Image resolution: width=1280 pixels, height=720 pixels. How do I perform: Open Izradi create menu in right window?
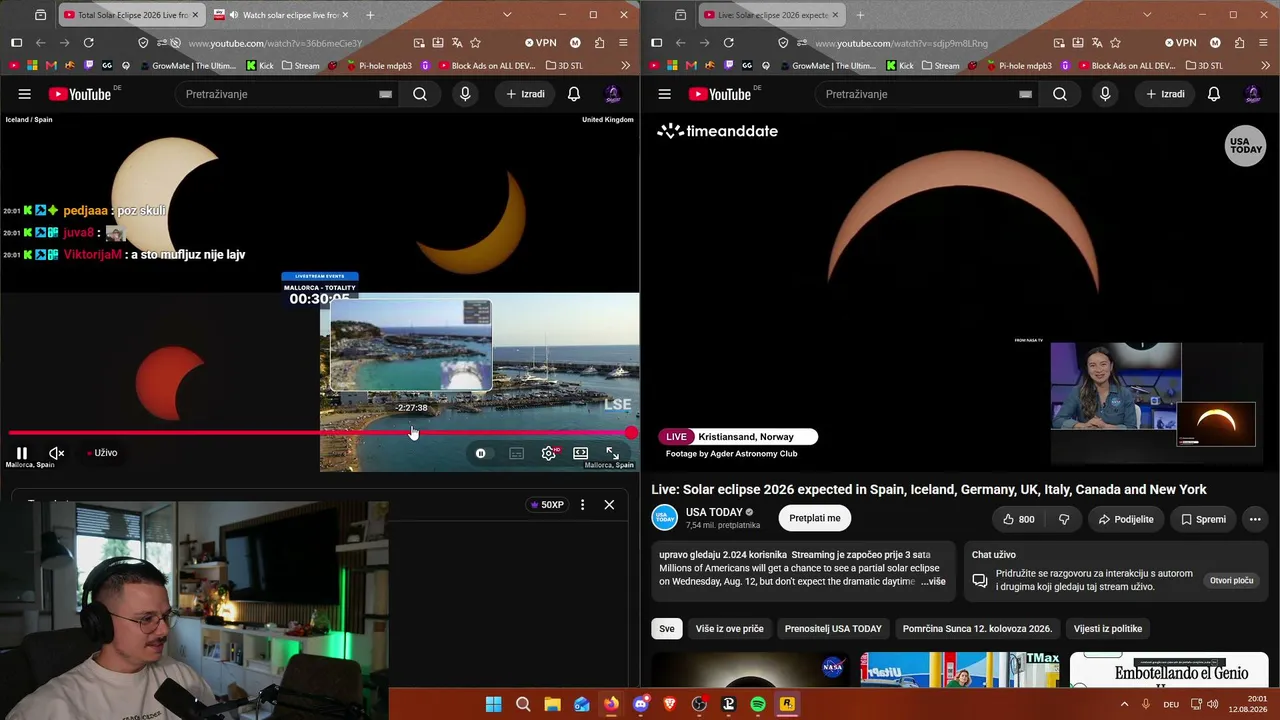tap(1166, 94)
